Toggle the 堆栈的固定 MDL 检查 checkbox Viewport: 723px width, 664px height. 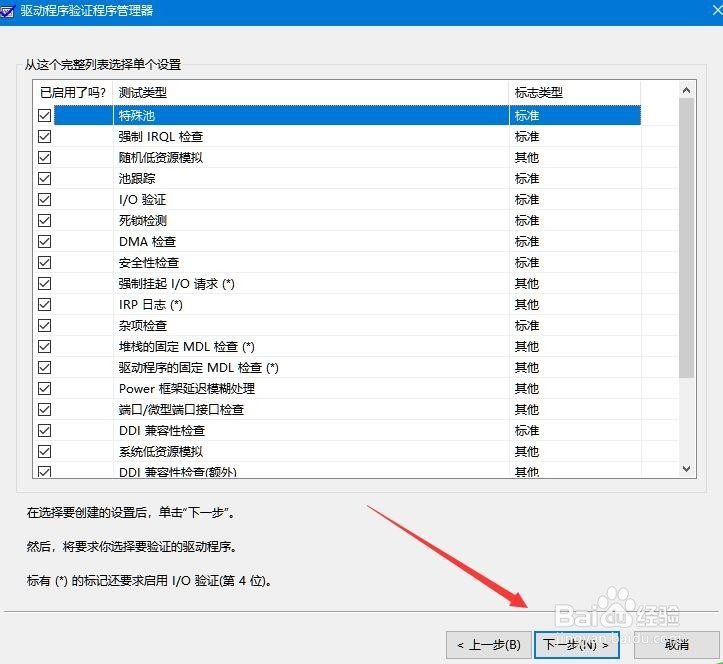44,346
